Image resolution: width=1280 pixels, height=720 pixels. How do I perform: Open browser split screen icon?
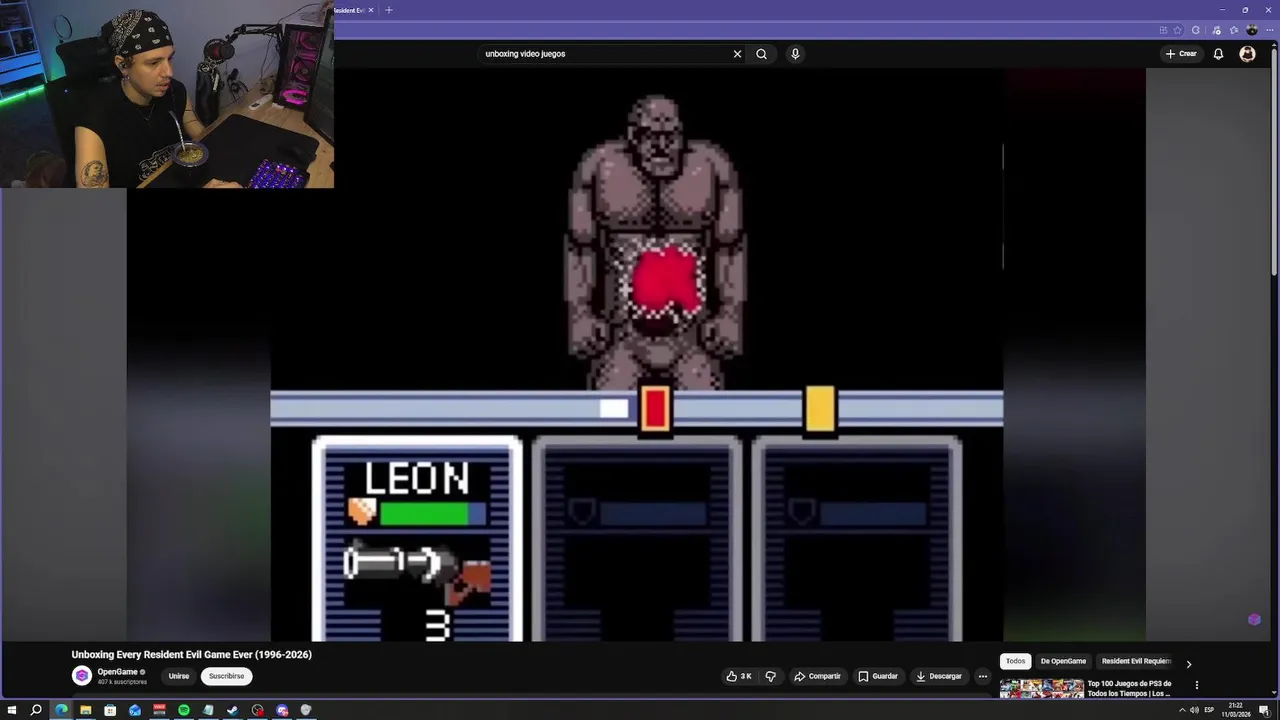pyautogui.click(x=1163, y=30)
